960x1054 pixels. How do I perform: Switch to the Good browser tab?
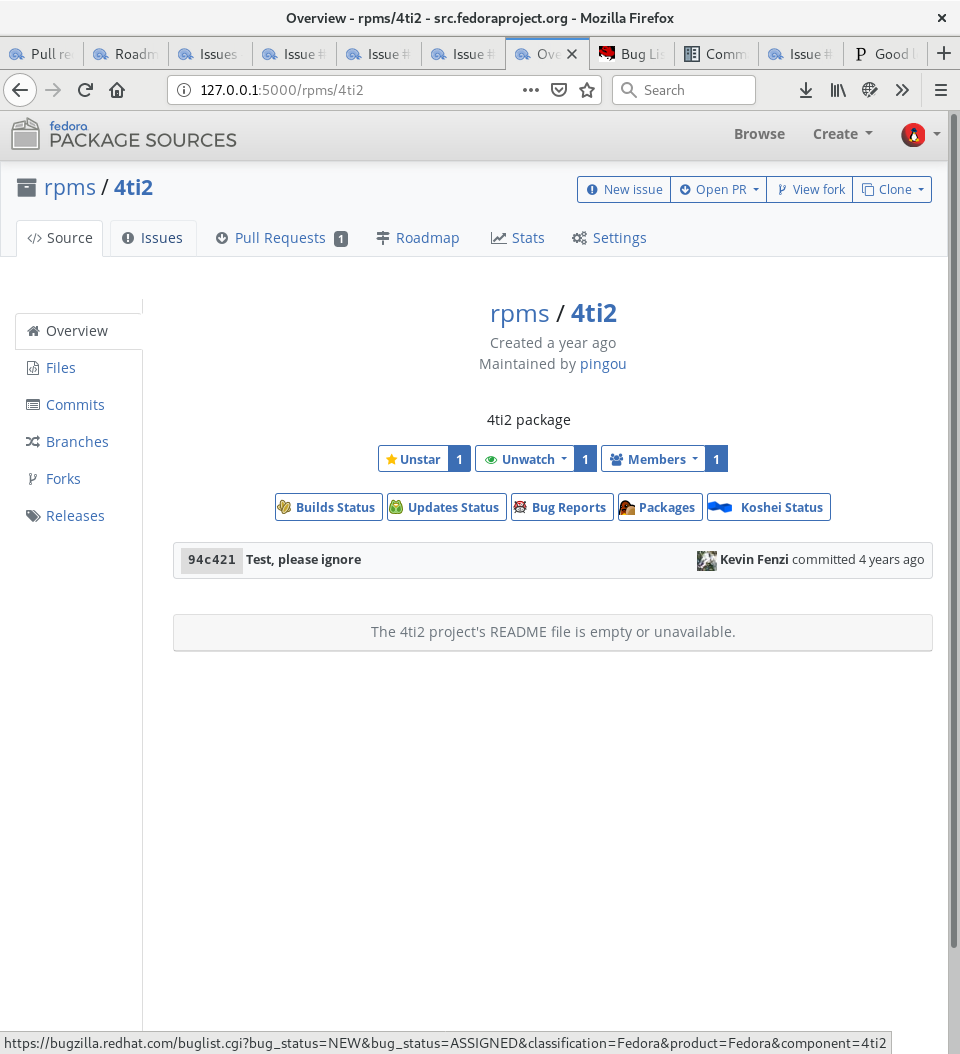click(885, 54)
